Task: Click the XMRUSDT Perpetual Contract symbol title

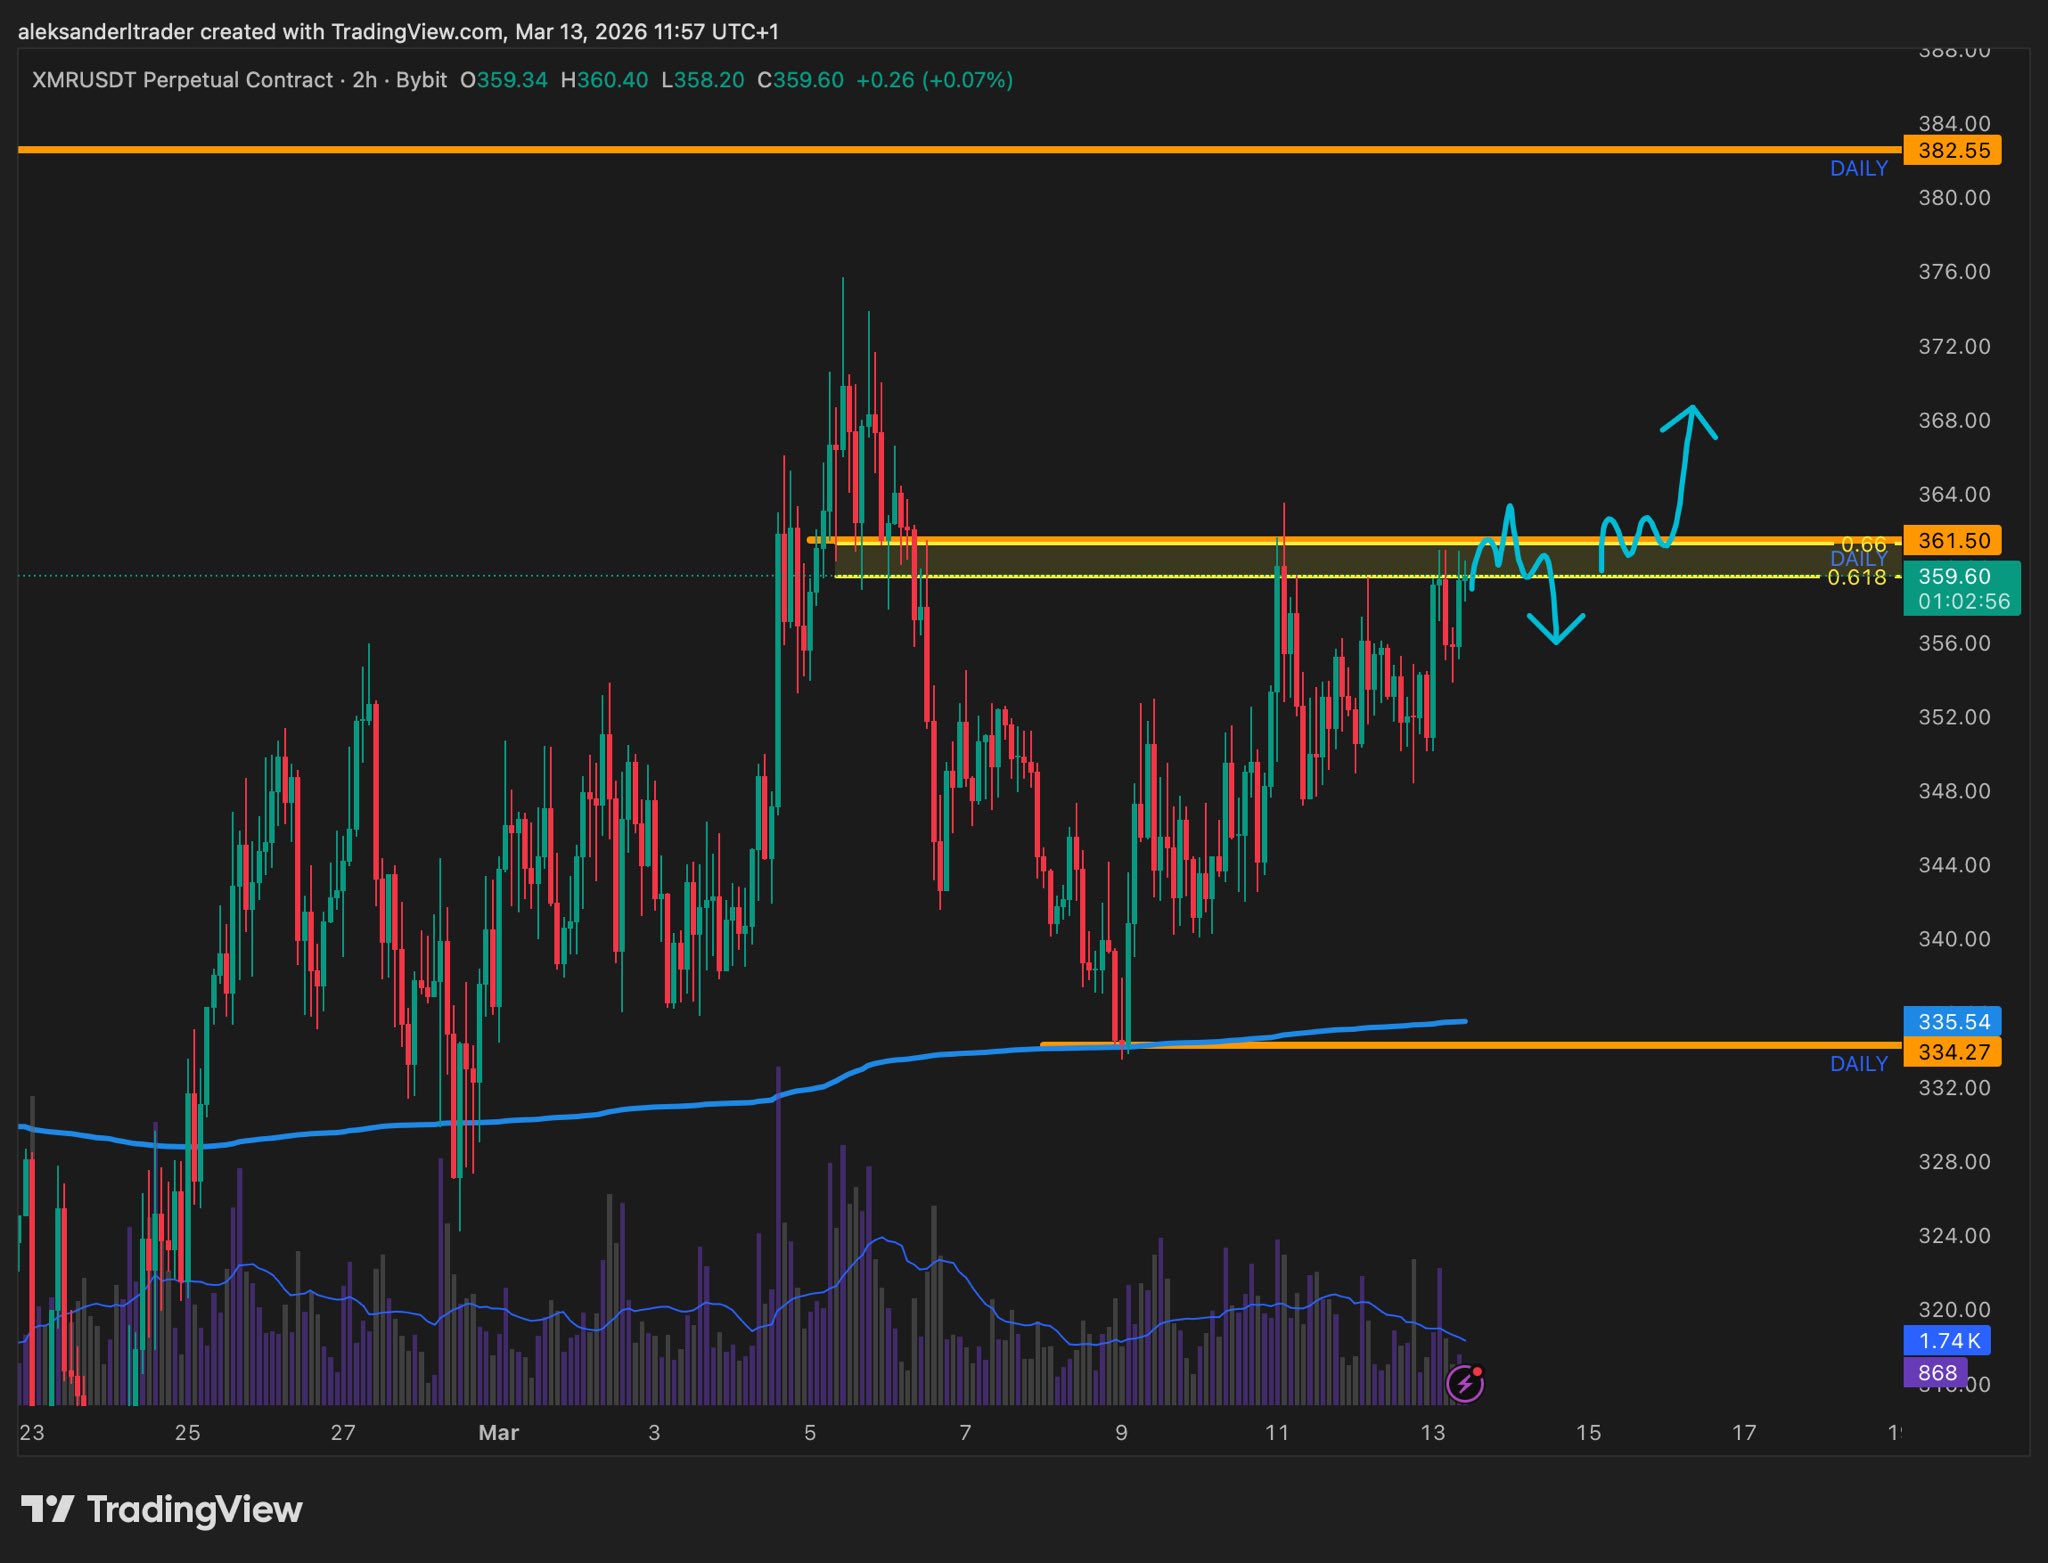Action: point(182,80)
